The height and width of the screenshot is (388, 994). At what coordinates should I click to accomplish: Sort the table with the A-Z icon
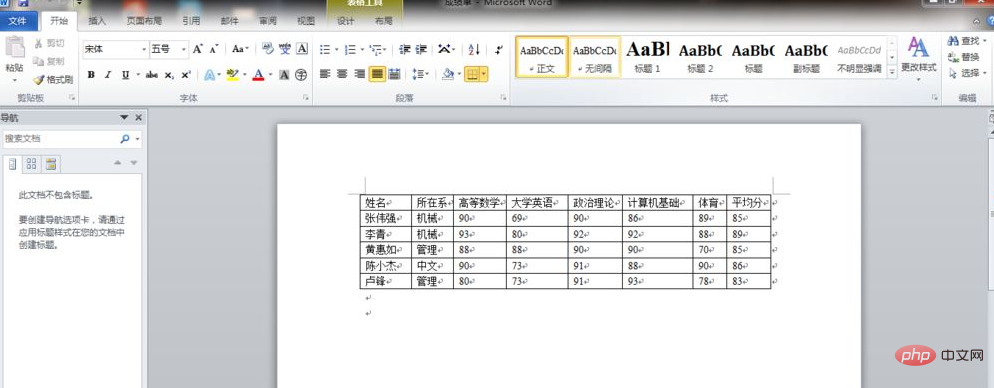[x=474, y=49]
